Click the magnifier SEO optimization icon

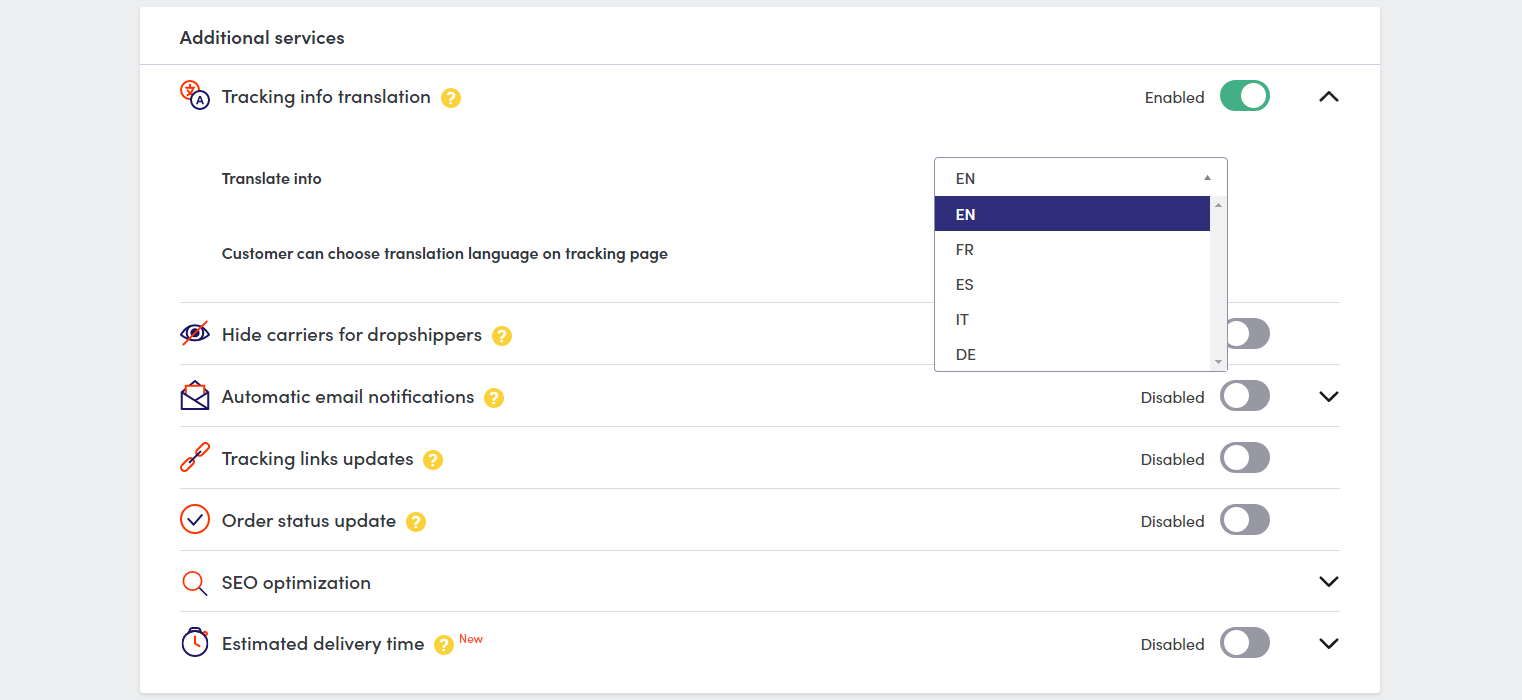coord(195,583)
